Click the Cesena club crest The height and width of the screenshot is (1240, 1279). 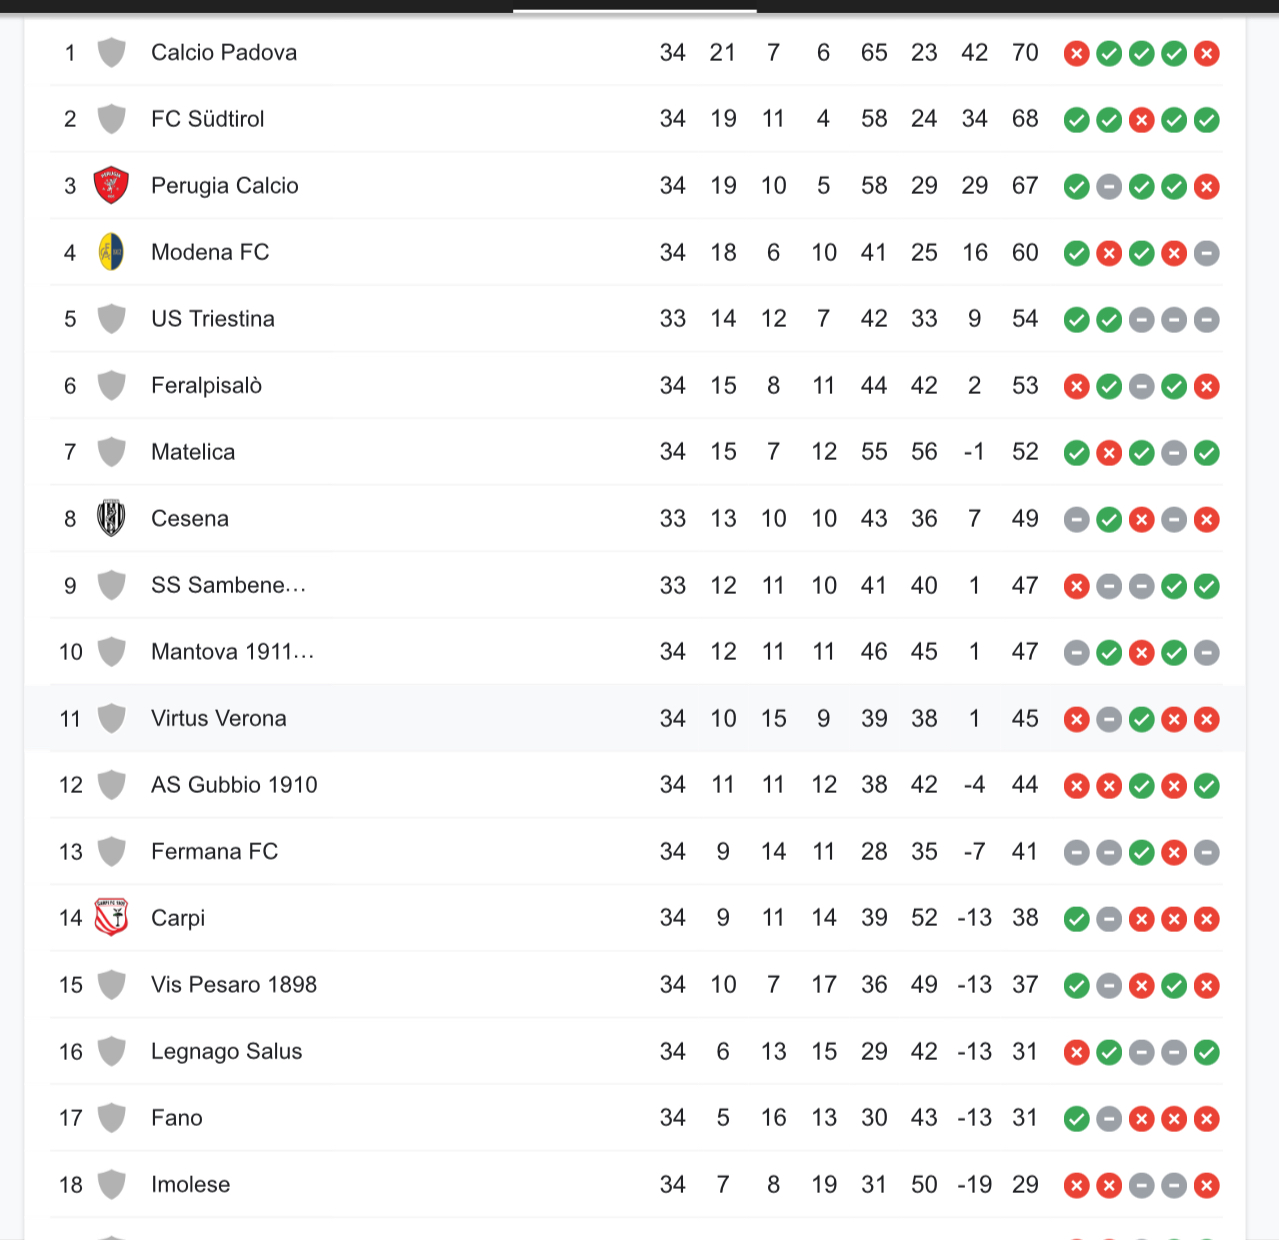[111, 519]
